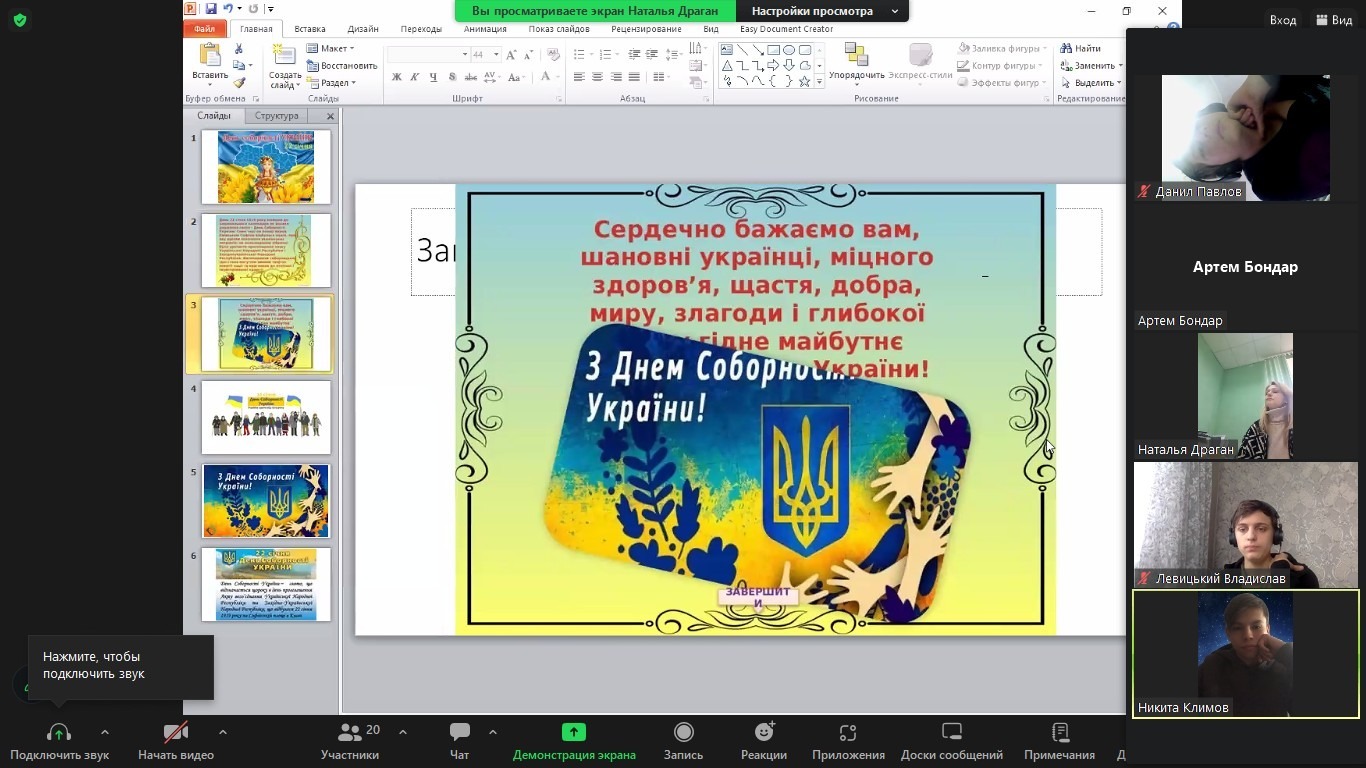The width and height of the screenshot is (1366, 768).
Task: Click Начать видео start video button
Action: 176,742
